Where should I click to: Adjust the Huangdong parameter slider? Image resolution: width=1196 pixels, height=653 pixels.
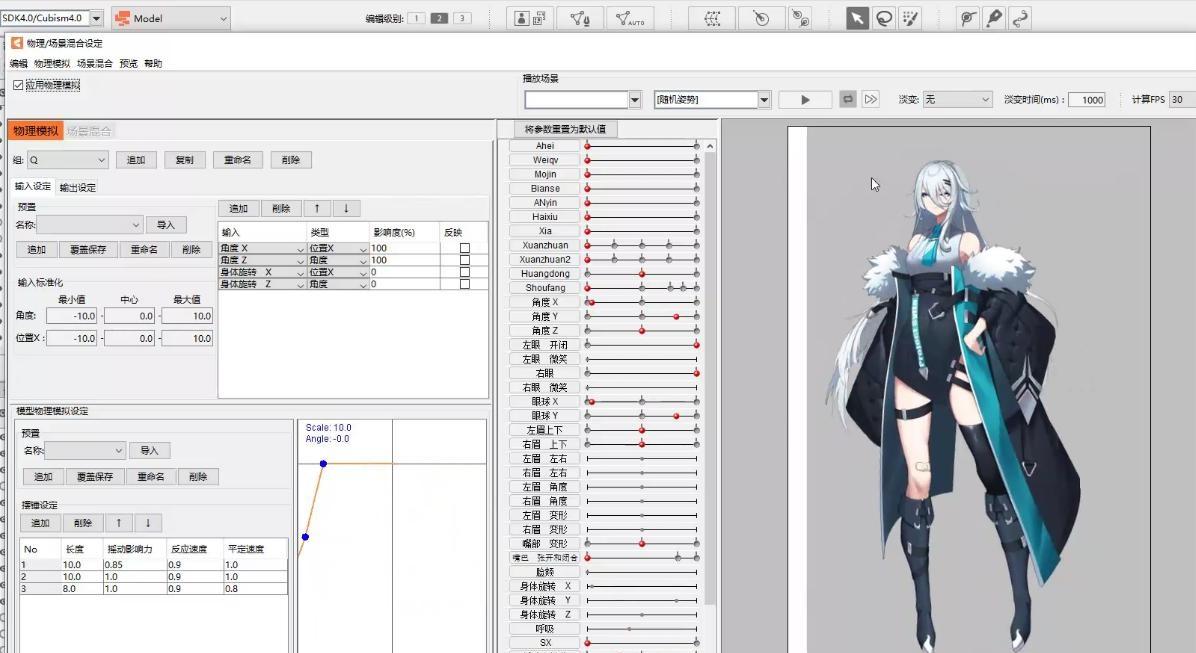641,274
